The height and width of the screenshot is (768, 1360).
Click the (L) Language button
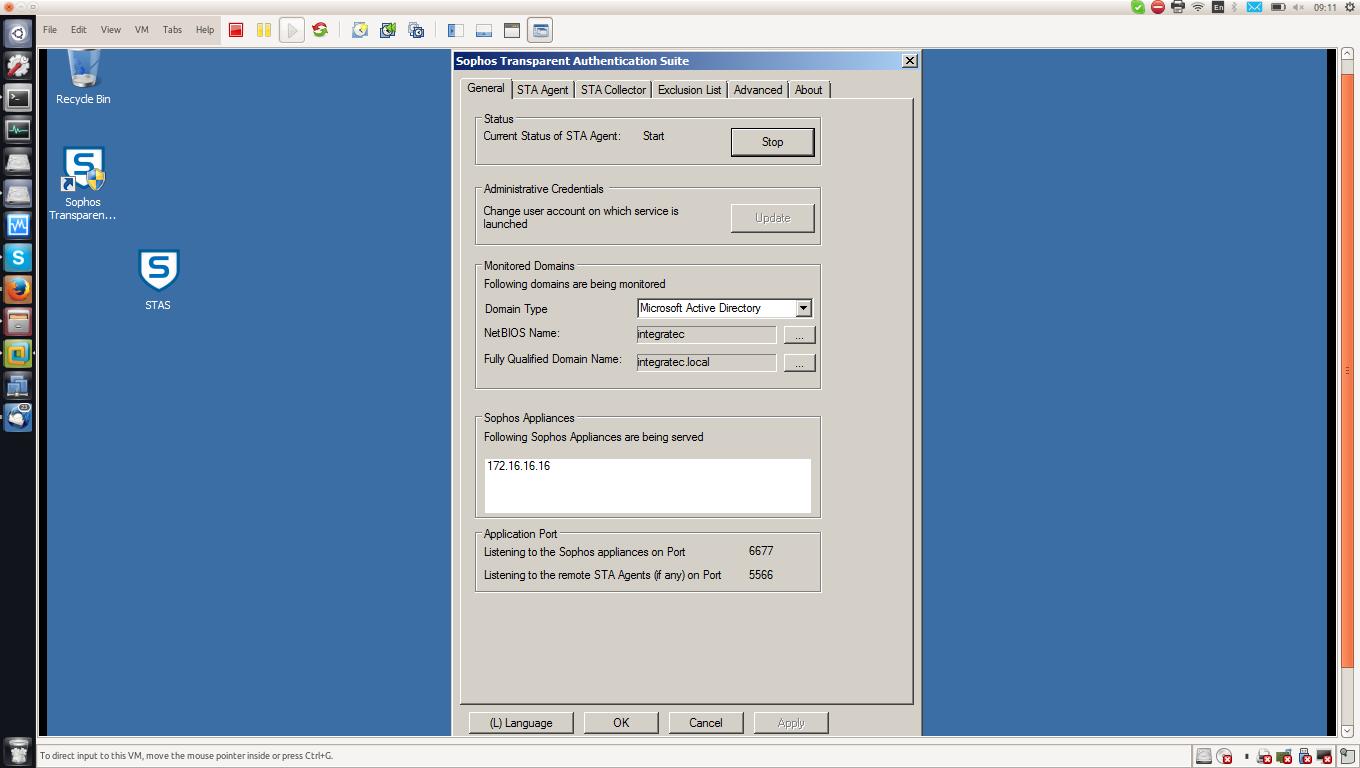(521, 723)
